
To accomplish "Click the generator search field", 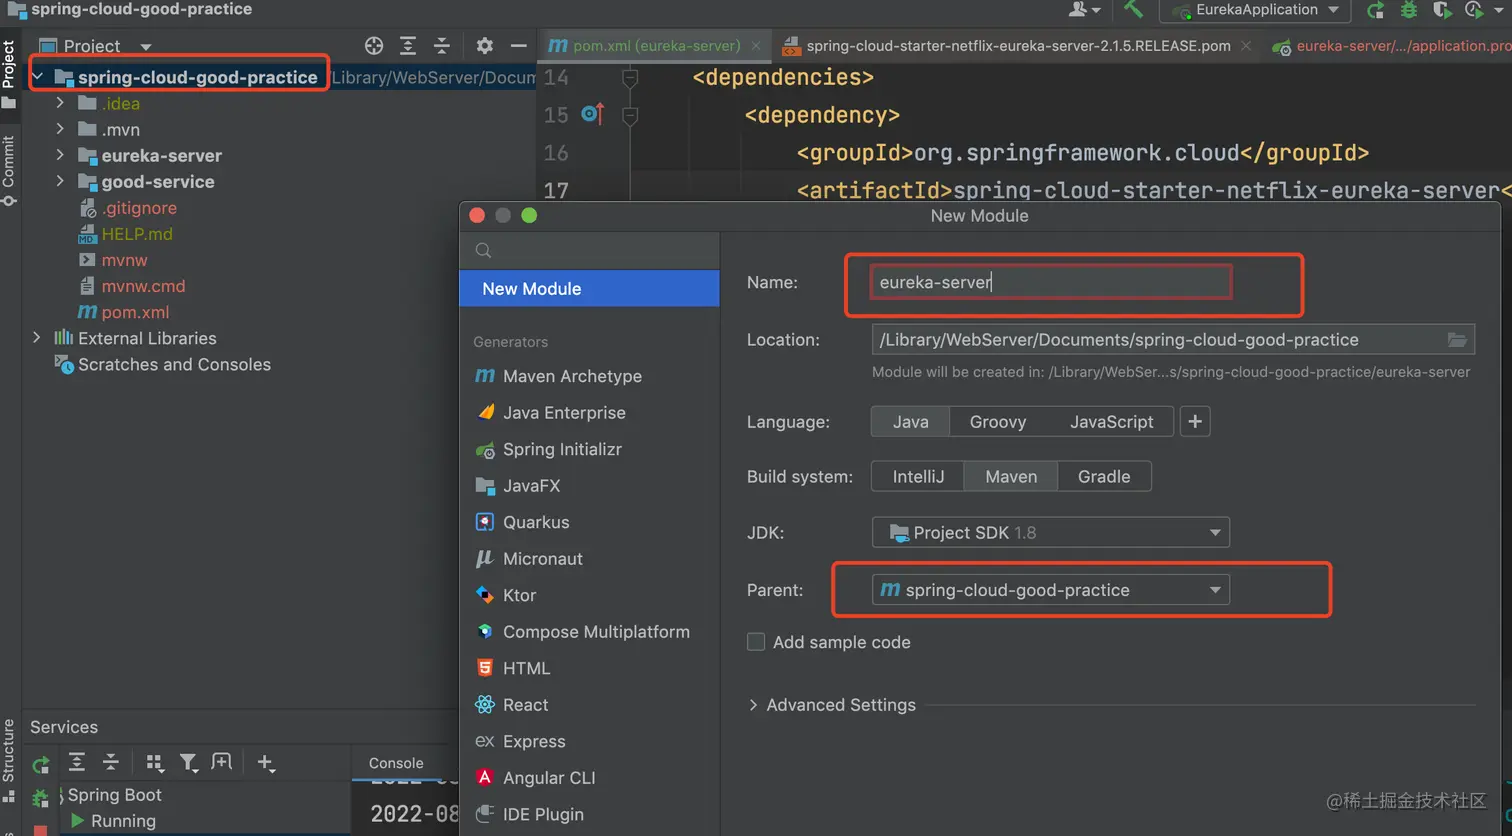I will [x=589, y=250].
